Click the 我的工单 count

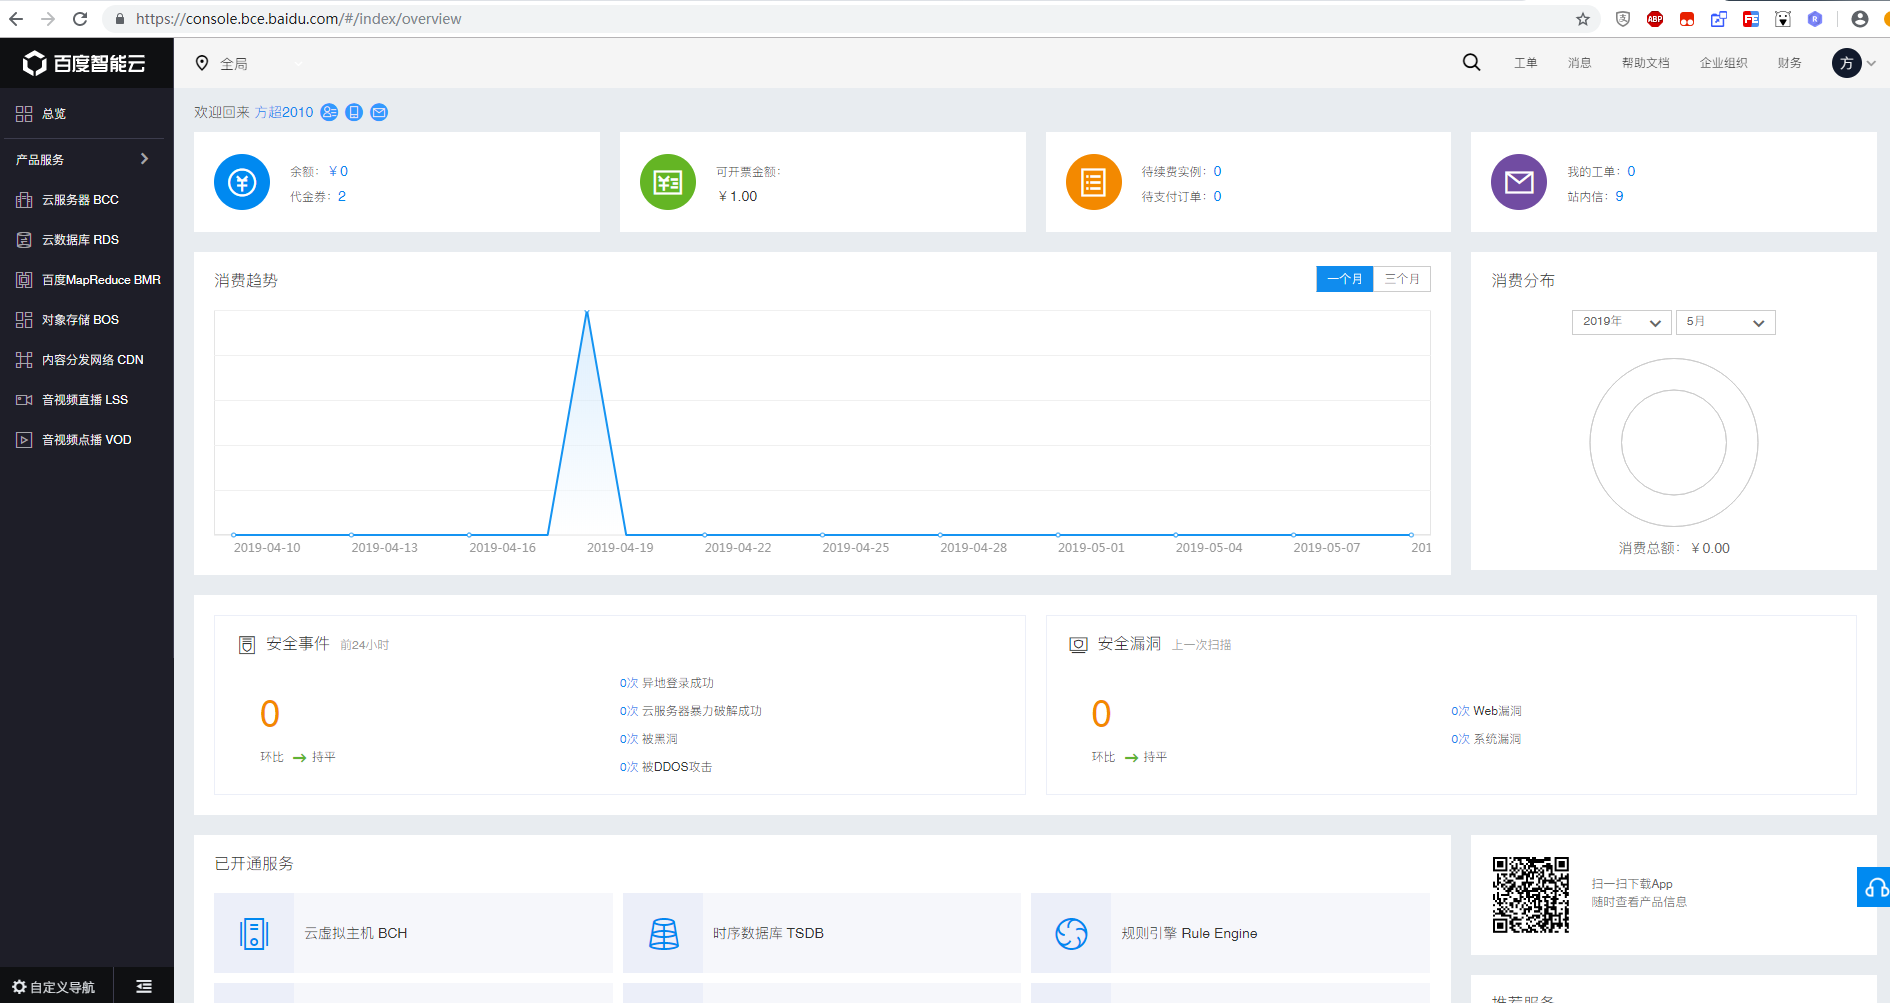(1631, 171)
